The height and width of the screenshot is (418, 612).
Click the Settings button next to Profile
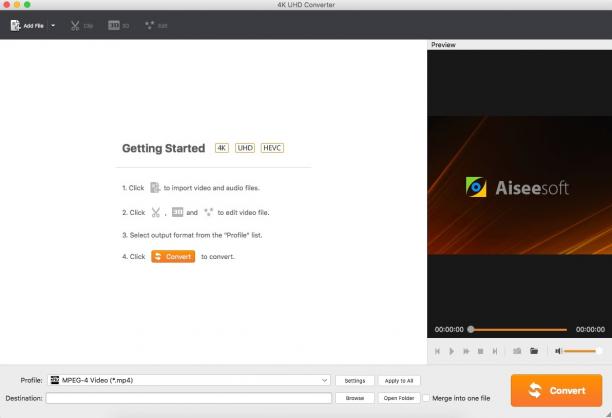pyautogui.click(x=355, y=381)
